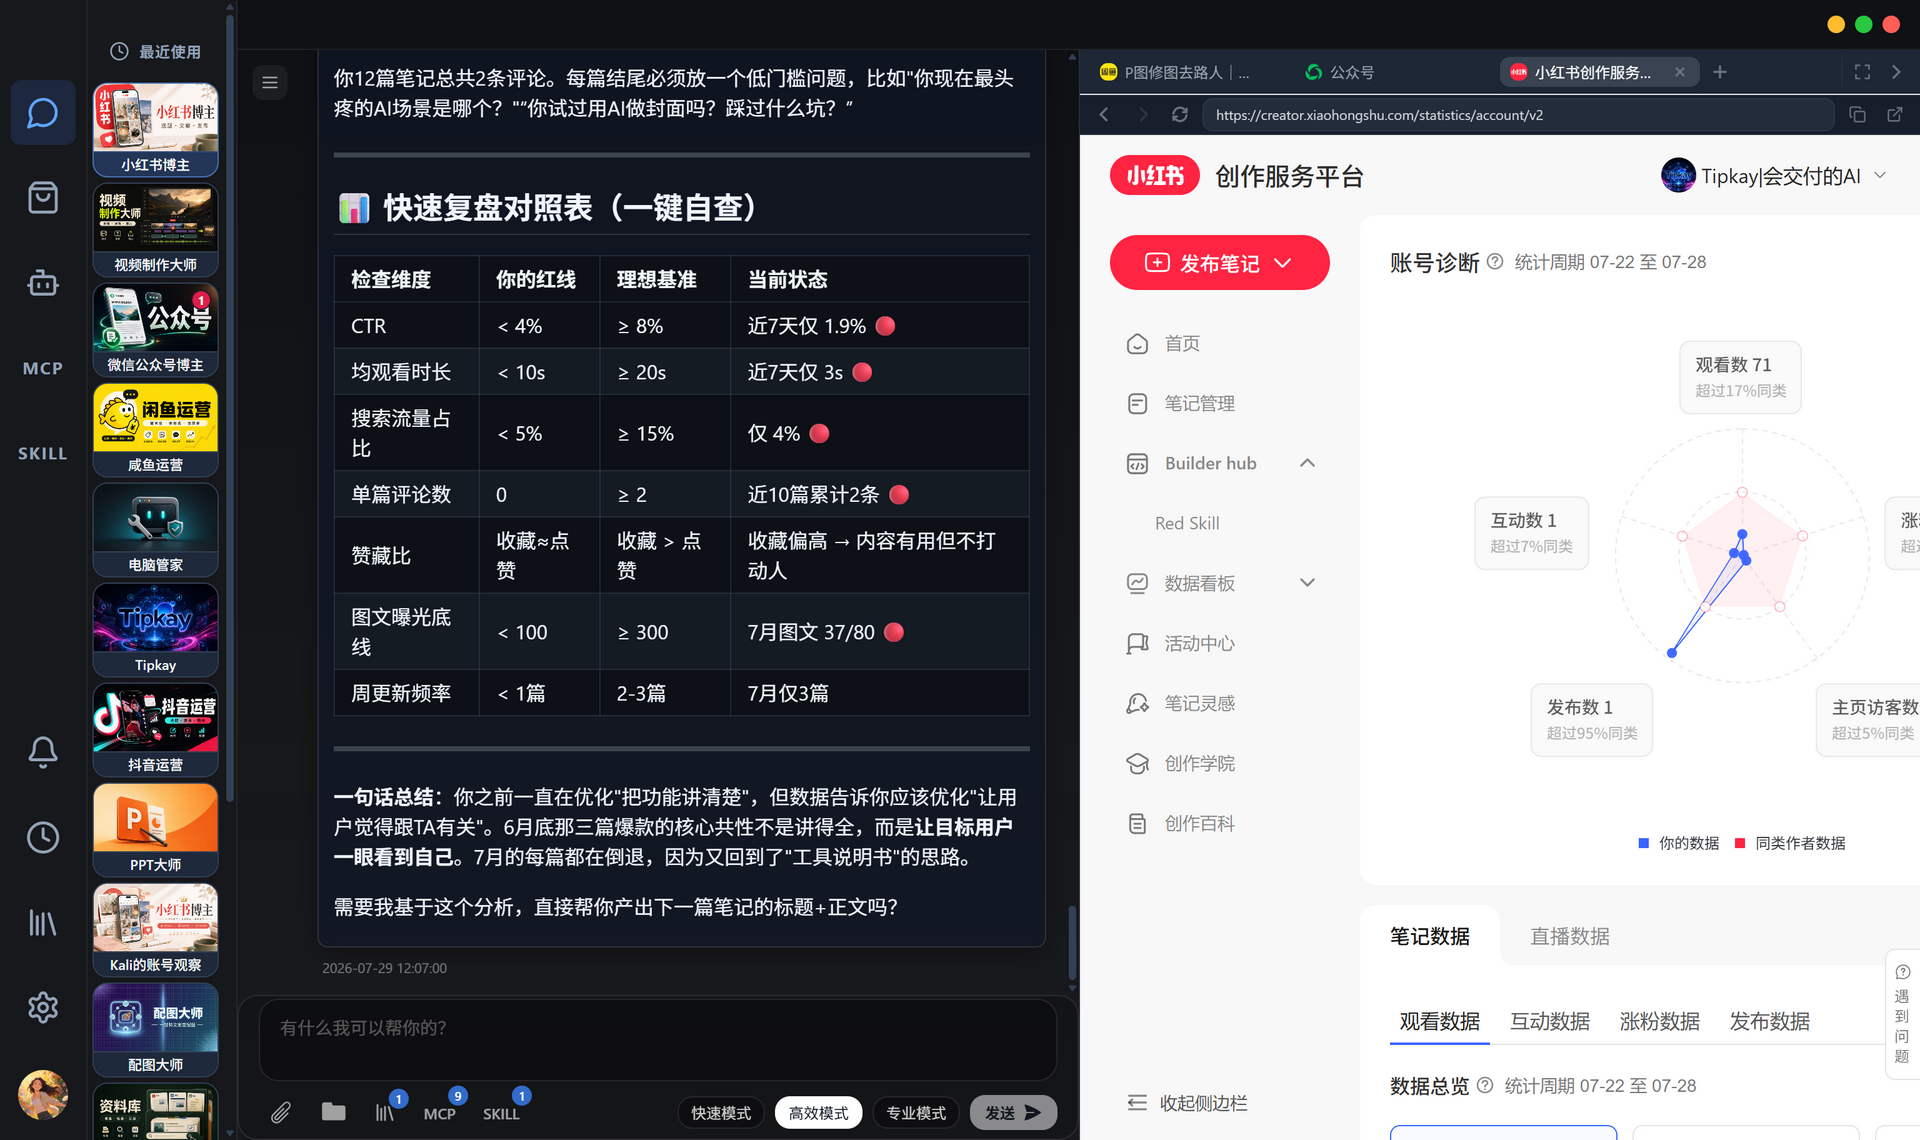The image size is (1920, 1140).
Task: Open the shopping bag store icon
Action: point(42,197)
